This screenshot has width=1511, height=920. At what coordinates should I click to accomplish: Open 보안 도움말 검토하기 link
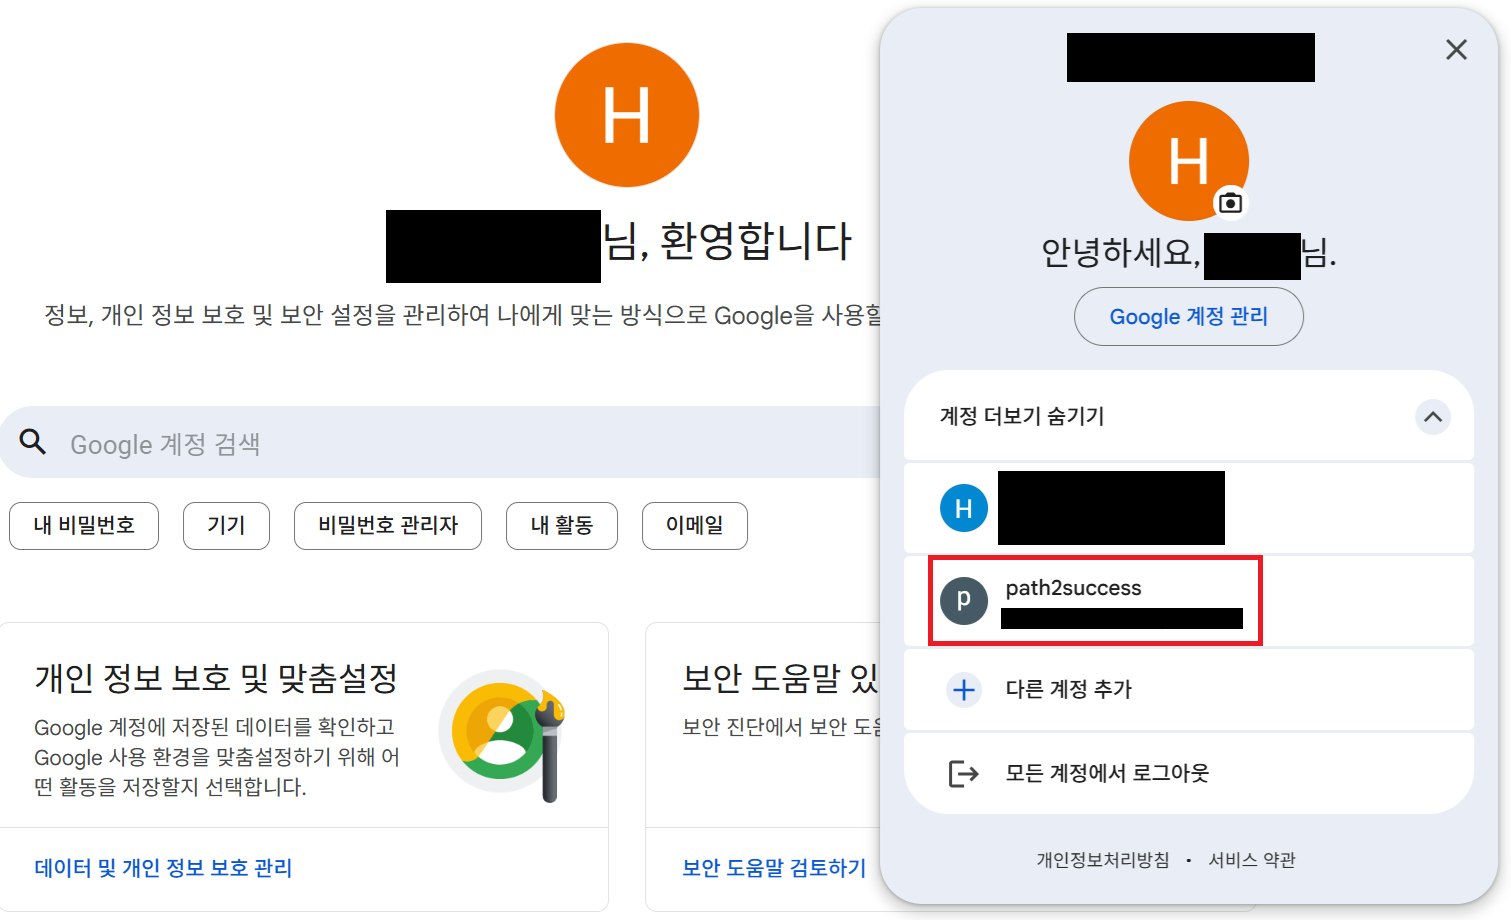coord(774,868)
